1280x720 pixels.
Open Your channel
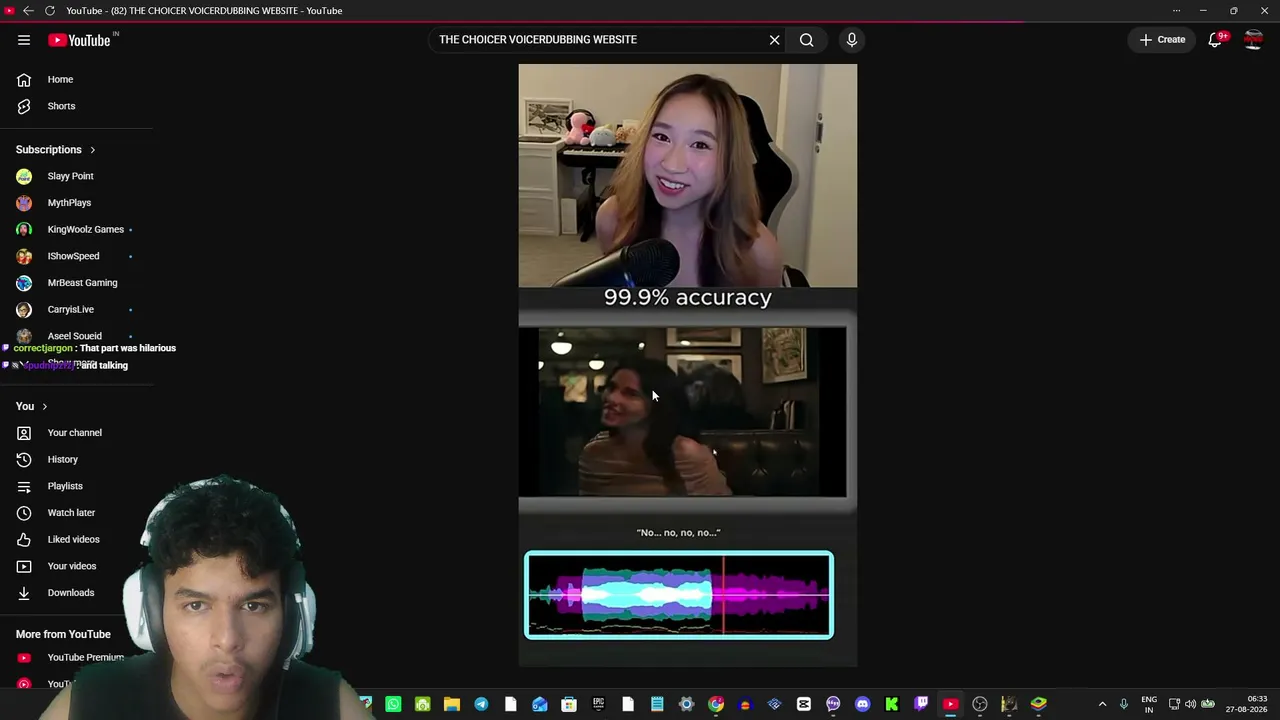point(76,433)
